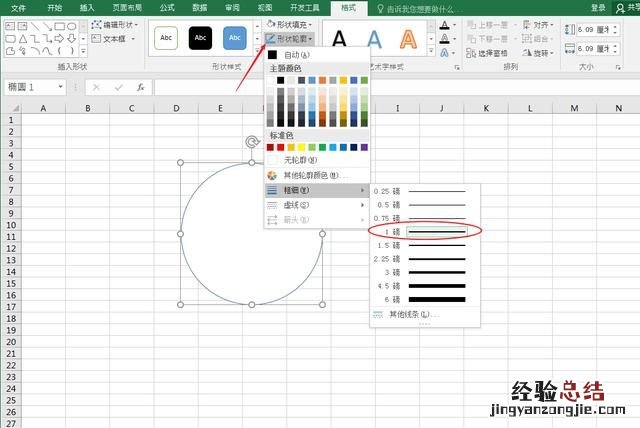This screenshot has width=640, height=428.
Task: Open the 形状轮廓 dropdown button
Action: pyautogui.click(x=290, y=39)
